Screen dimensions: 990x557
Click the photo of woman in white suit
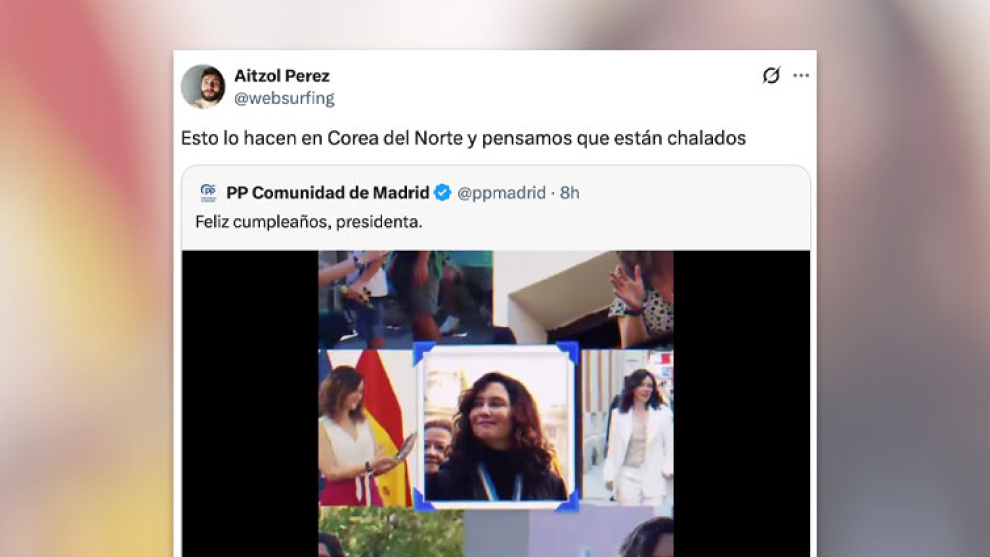pyautogui.click(x=627, y=427)
